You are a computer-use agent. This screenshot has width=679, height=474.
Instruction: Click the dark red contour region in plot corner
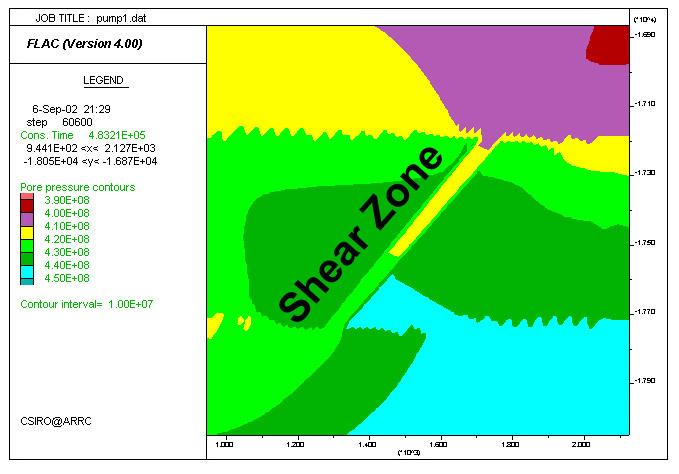[x=607, y=42]
